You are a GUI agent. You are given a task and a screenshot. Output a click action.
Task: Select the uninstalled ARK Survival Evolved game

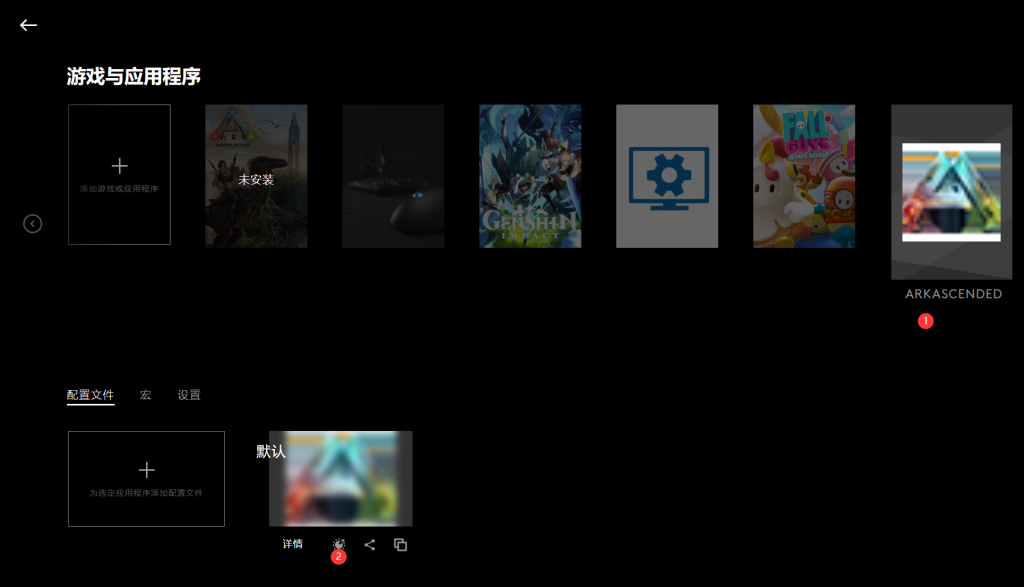pyautogui.click(x=256, y=176)
